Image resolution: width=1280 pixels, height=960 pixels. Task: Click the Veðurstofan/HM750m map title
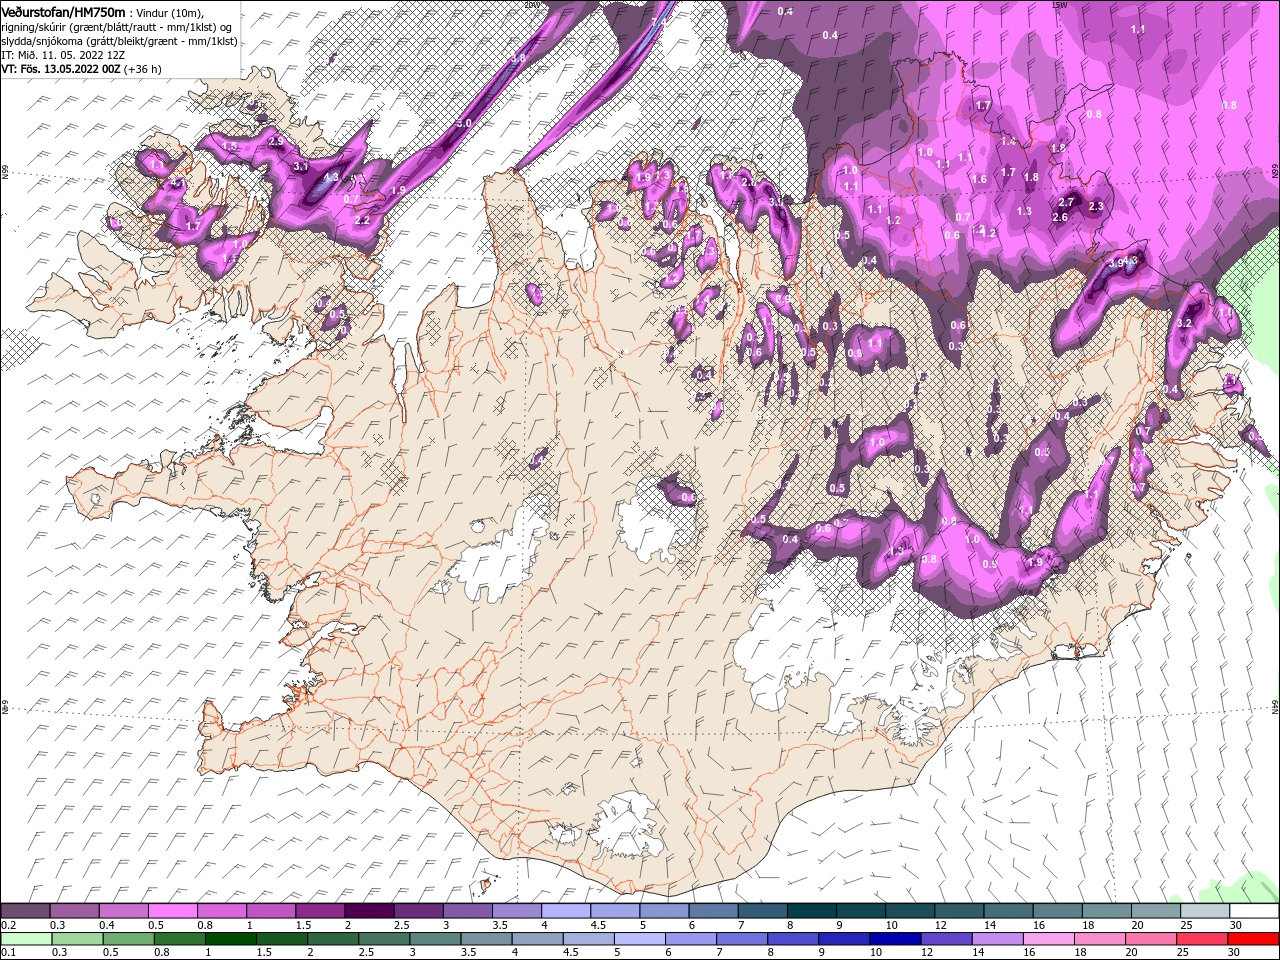pos(63,11)
